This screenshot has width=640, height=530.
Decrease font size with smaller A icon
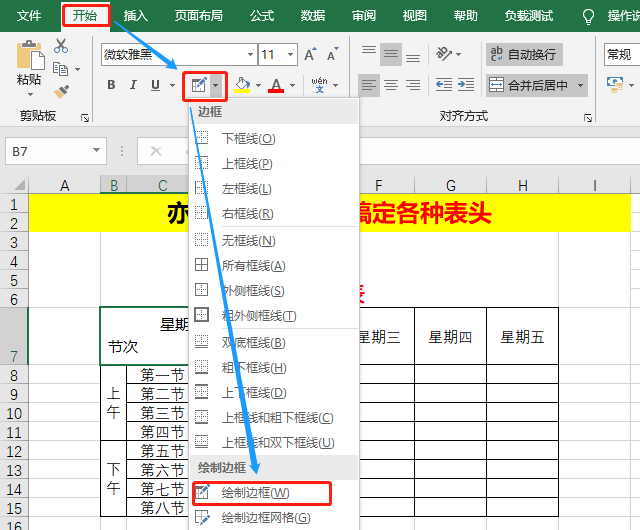click(333, 54)
